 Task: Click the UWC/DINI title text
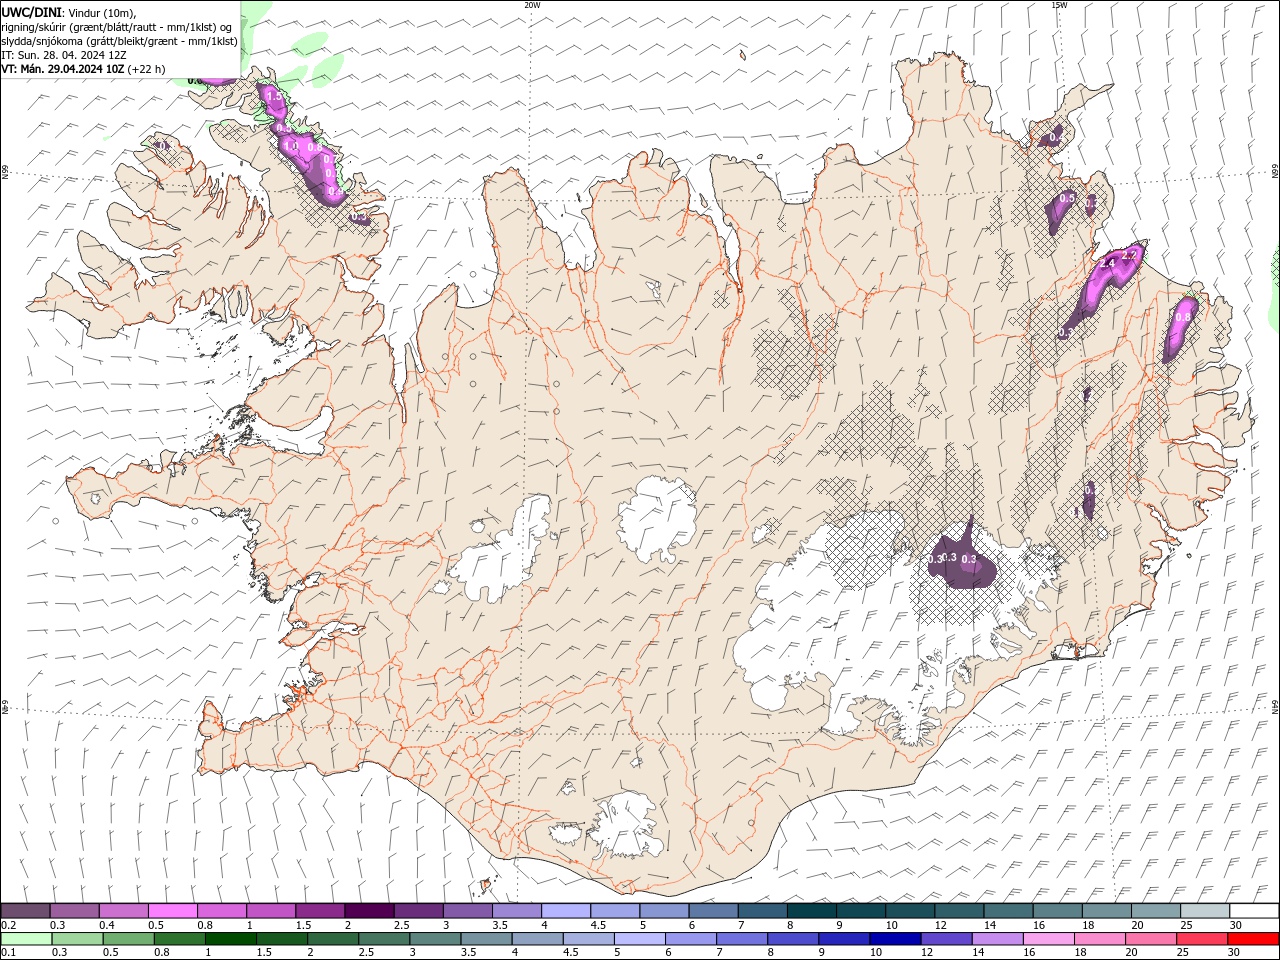tap(31, 12)
